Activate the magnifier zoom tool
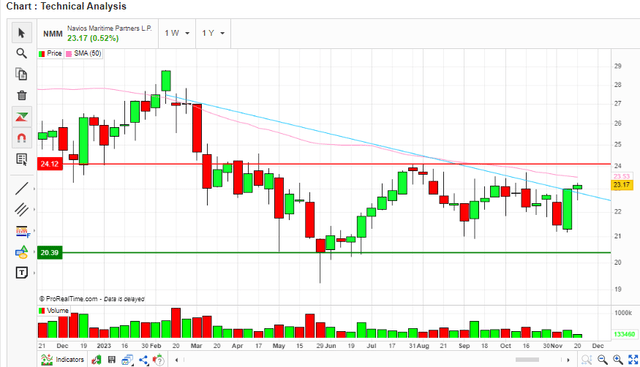This screenshot has height=367, width=640. tap(22, 53)
